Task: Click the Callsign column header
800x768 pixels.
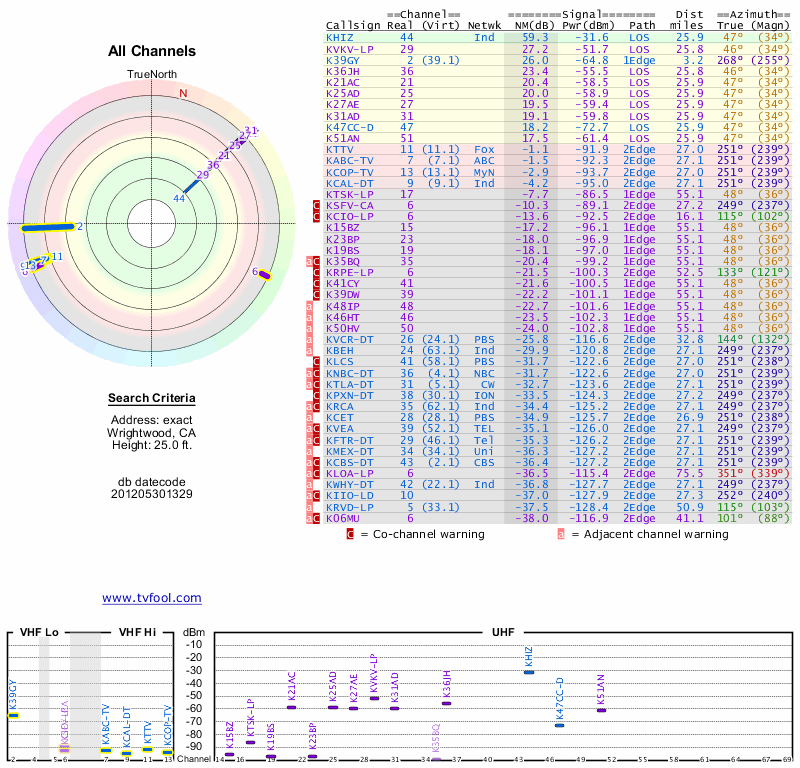Action: pos(354,24)
